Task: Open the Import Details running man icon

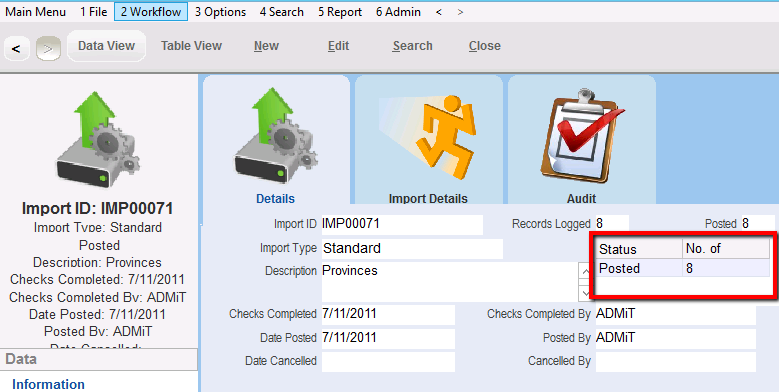Action: (x=428, y=138)
